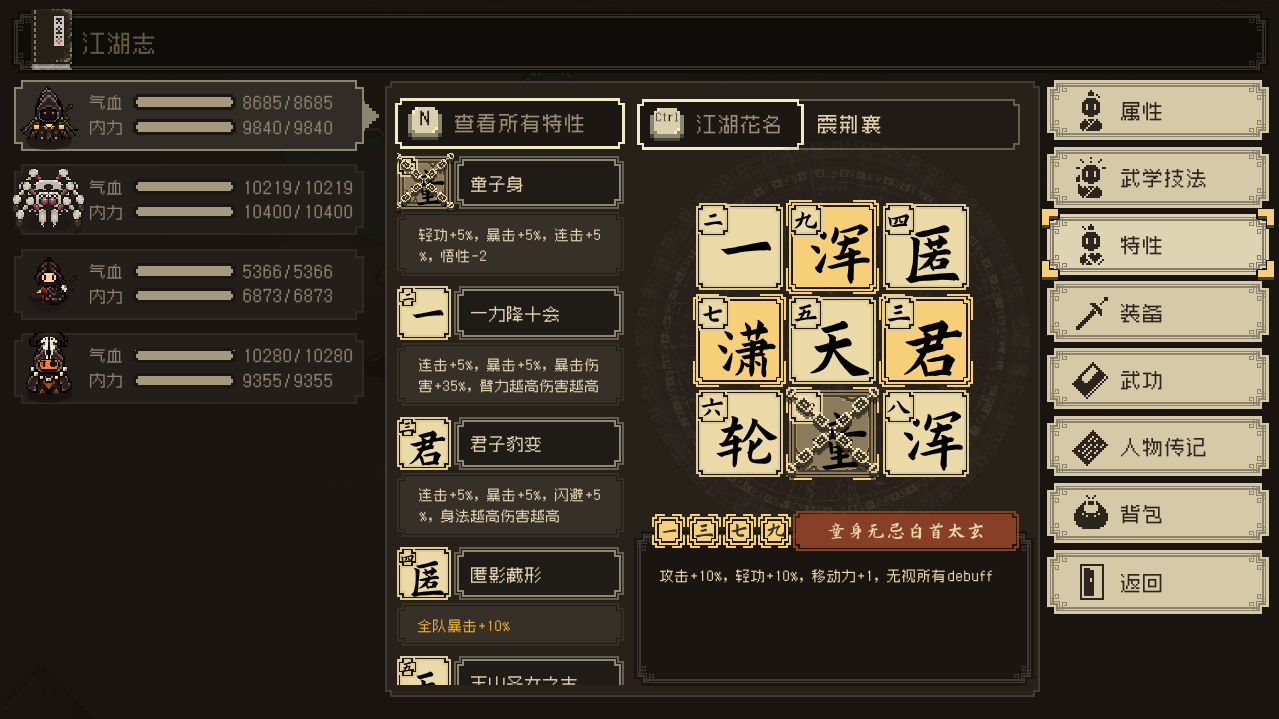Click 查看所有特性 button
Viewport: 1279px width, 719px height.
510,123
